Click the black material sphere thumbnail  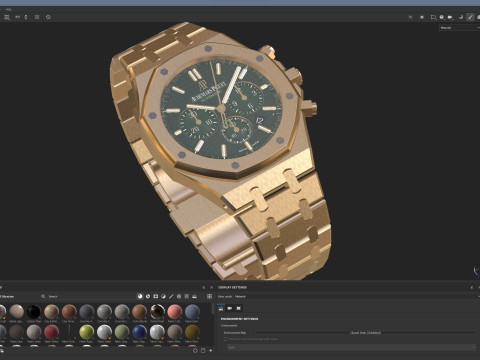[x=34, y=312]
